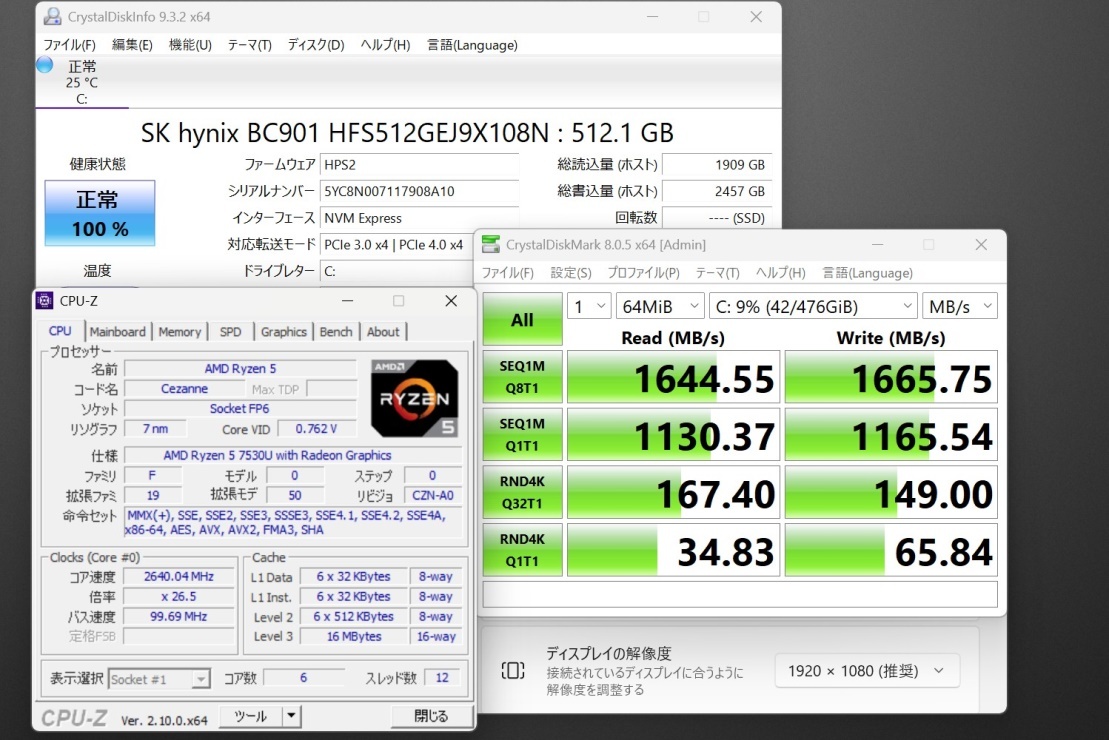Run the SEQ1M Q1T1 test

(522, 434)
